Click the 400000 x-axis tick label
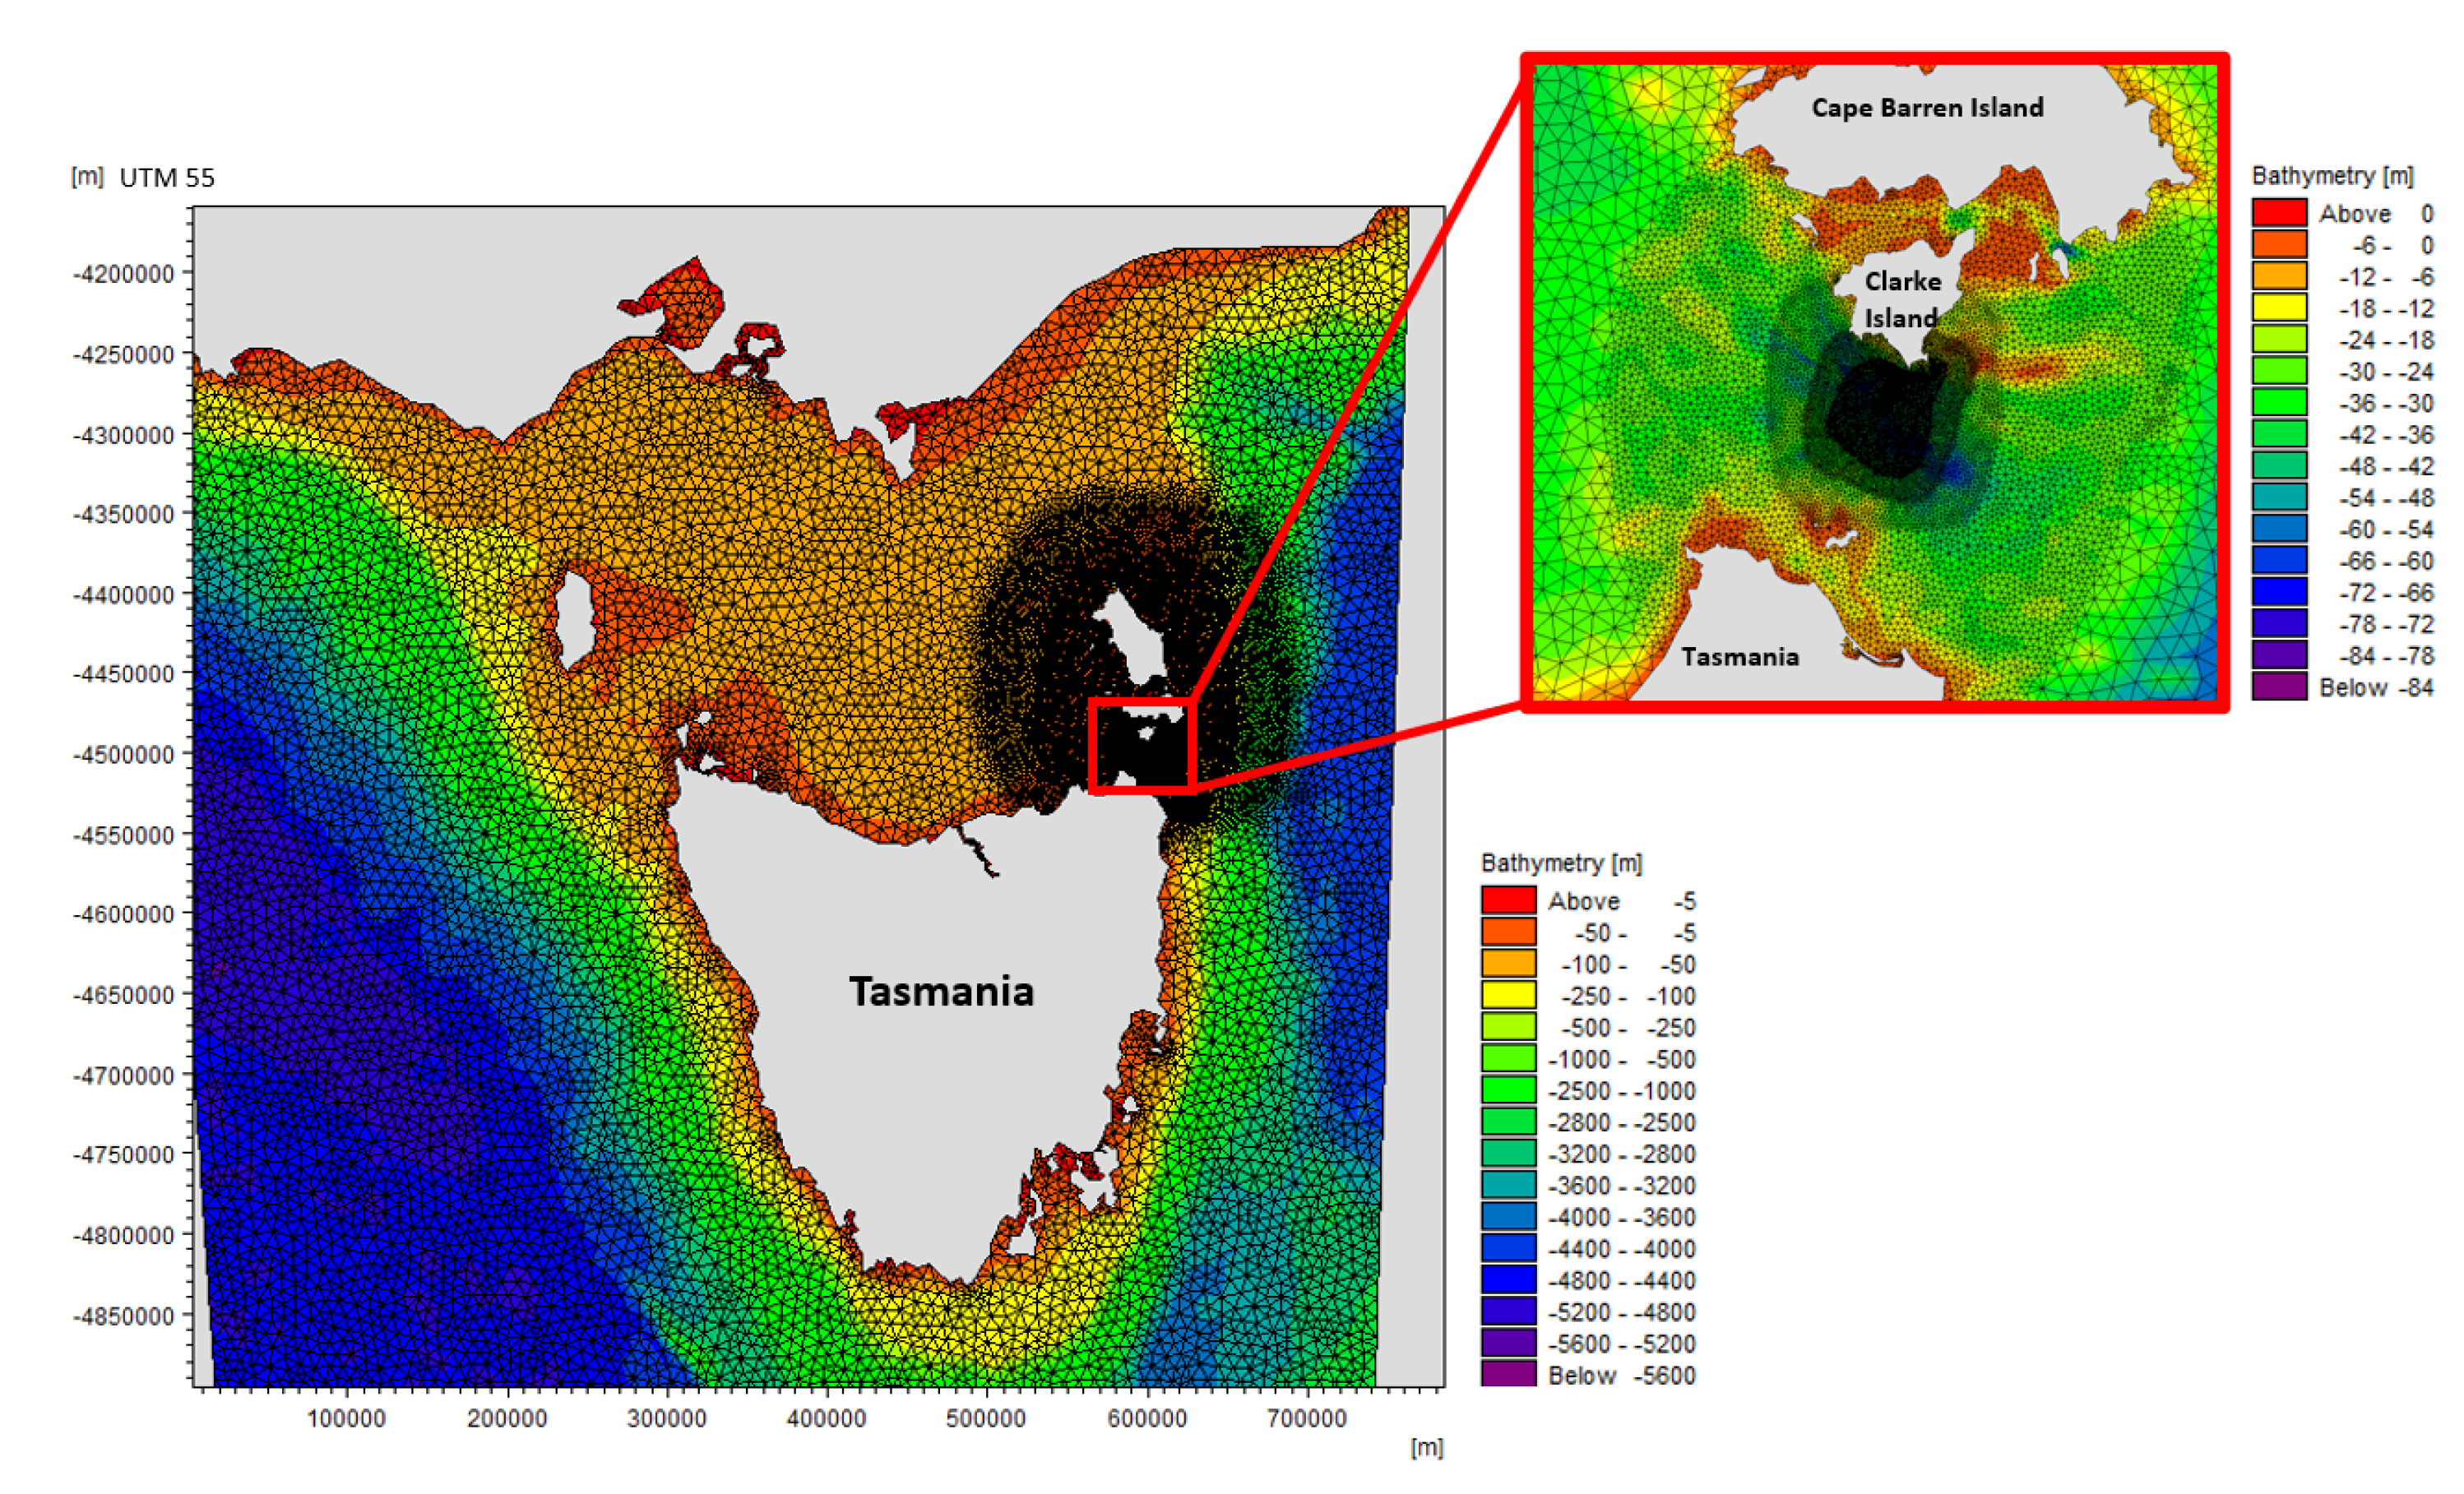Image resolution: width=2464 pixels, height=1494 pixels. (826, 1418)
